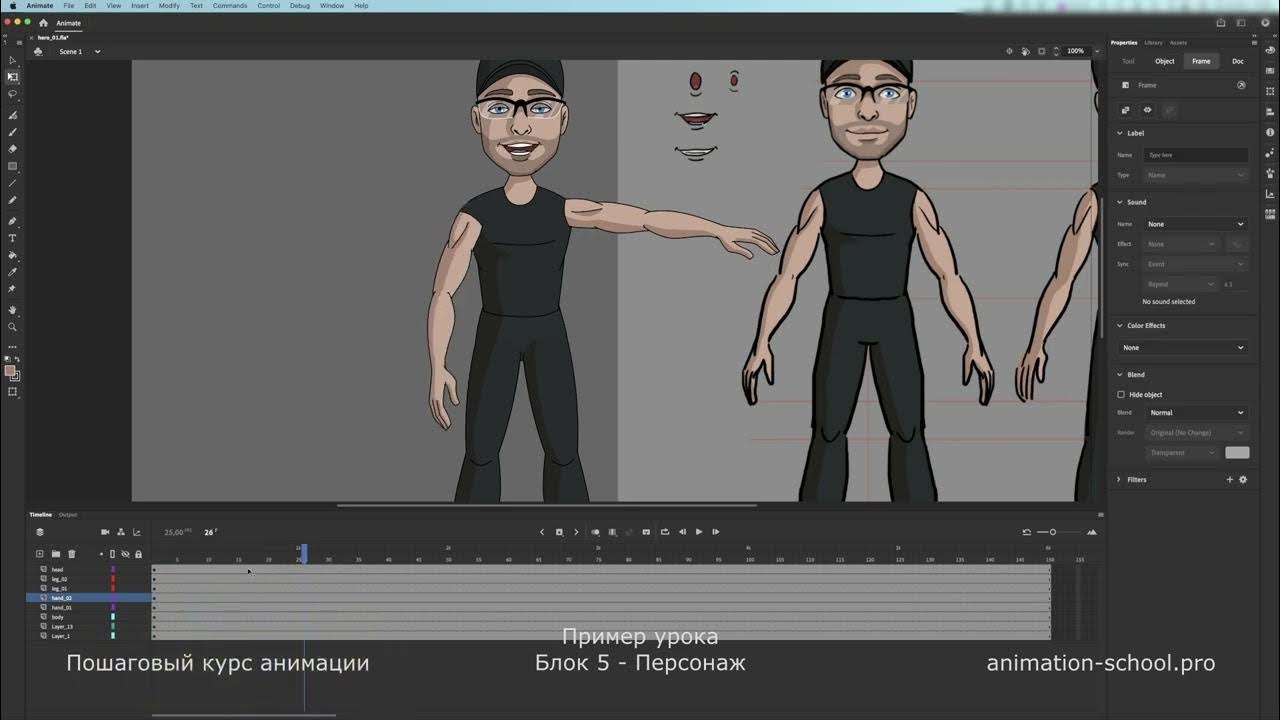1280x720 pixels.
Task: Click the New Layer icon
Action: [40, 554]
